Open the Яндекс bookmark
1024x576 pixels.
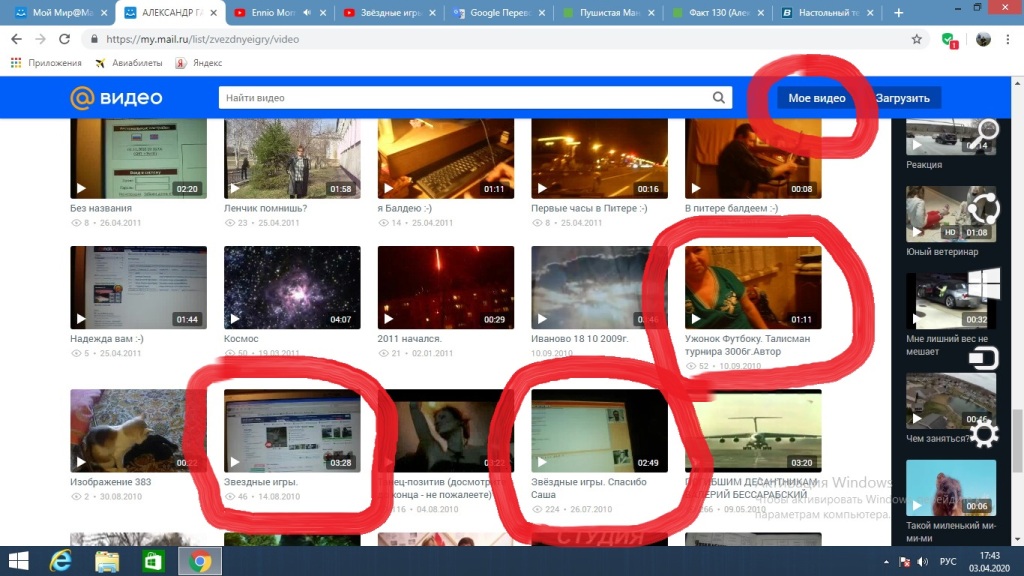[x=199, y=63]
